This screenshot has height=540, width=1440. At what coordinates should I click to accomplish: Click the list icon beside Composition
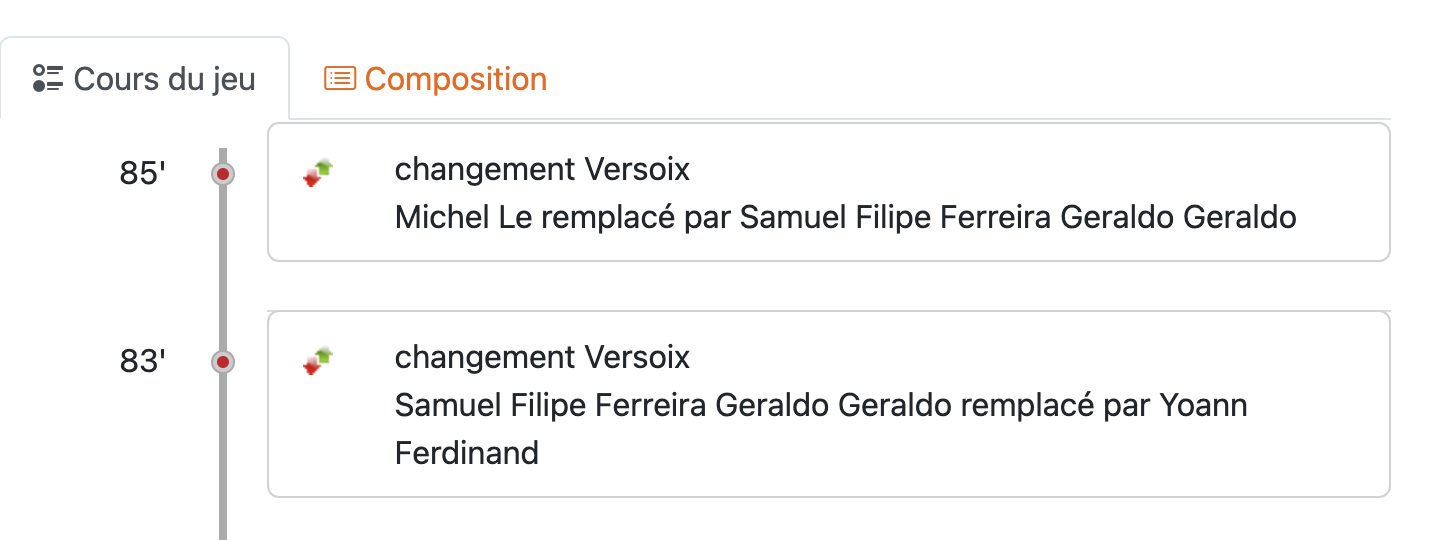(340, 78)
